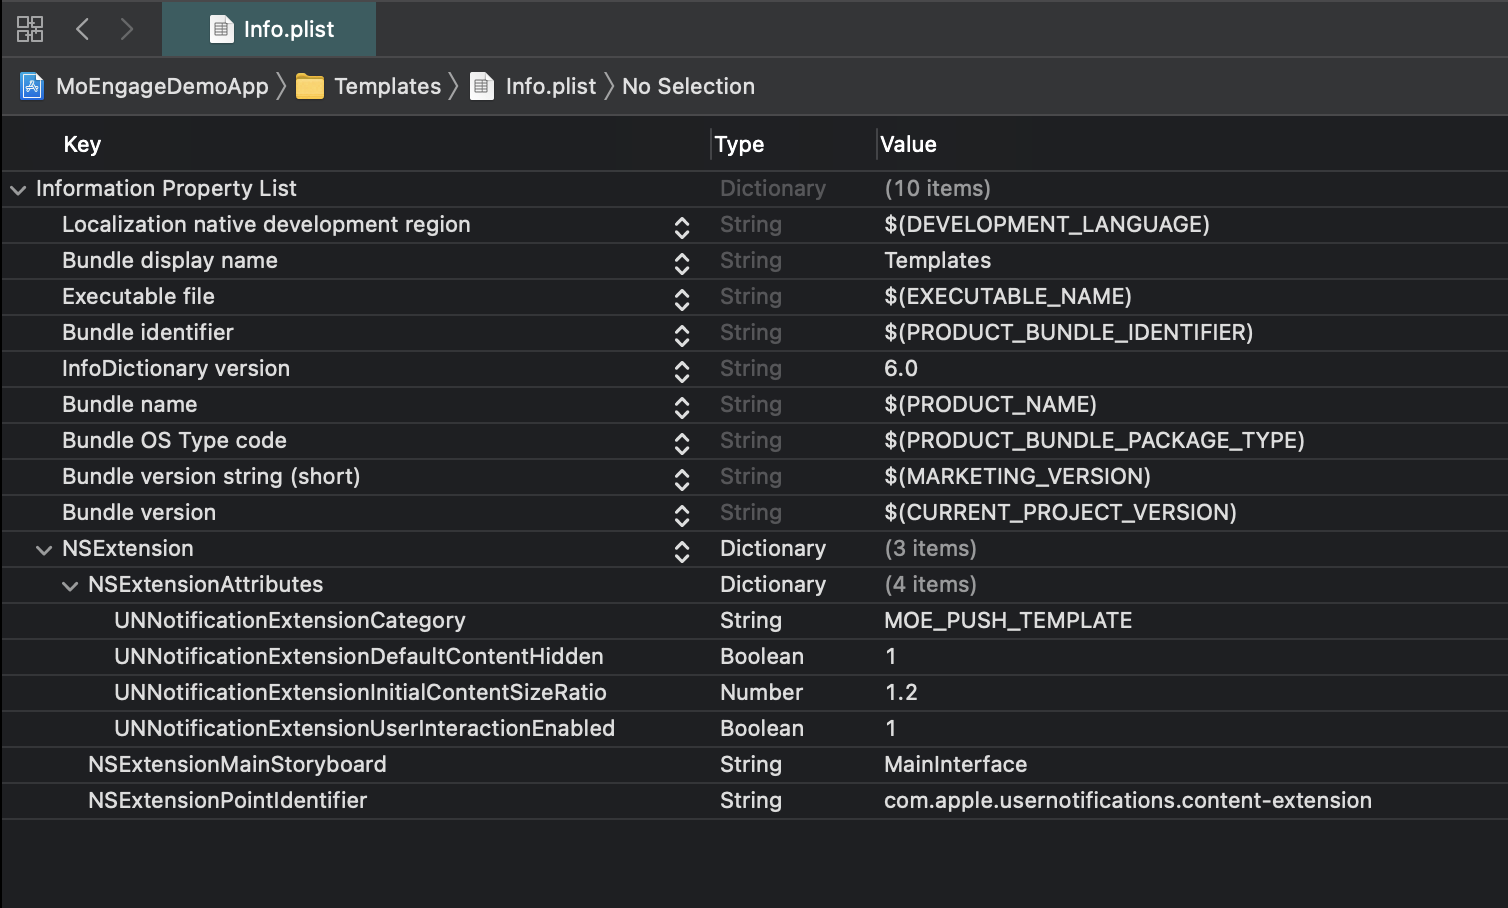The height and width of the screenshot is (908, 1508).
Task: Click the MOE_PUSH_TEMPLATE value field
Action: click(1007, 621)
